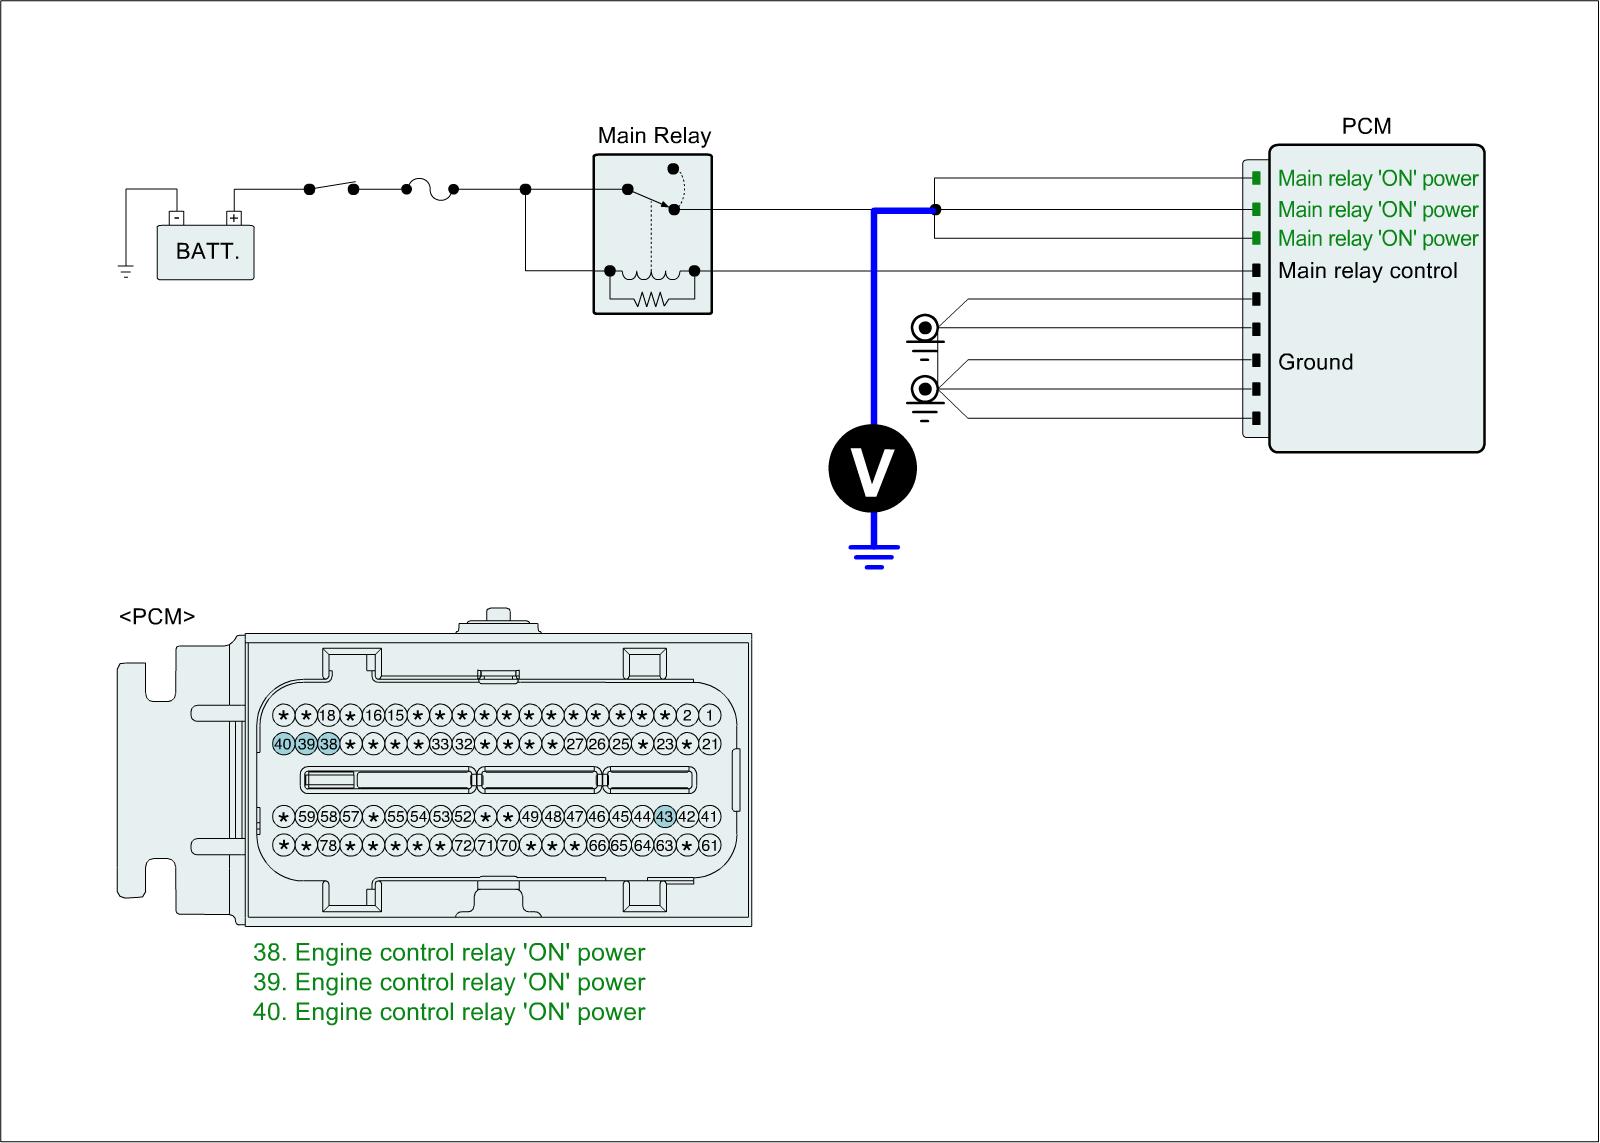The image size is (1600, 1143).
Task: Select highlighted pin 39 on PCM connector
Action: (306, 744)
